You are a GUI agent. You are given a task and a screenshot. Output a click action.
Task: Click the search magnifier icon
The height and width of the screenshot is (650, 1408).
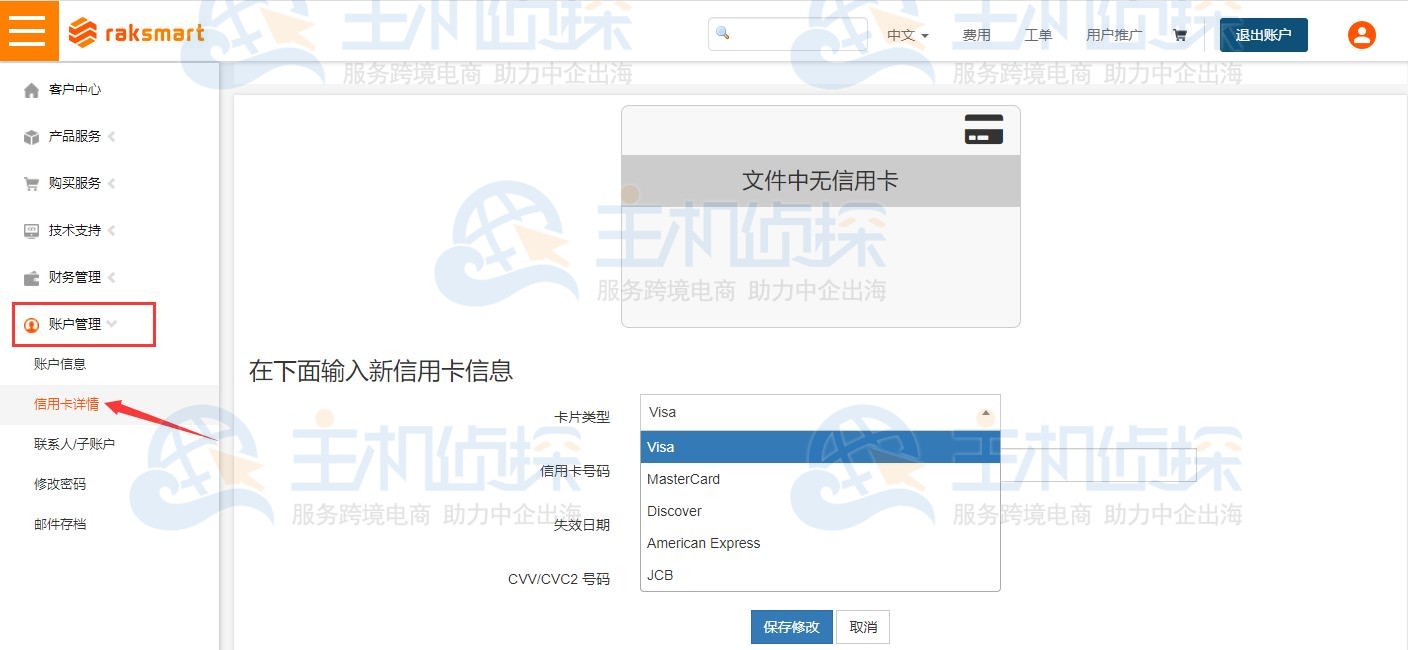tap(723, 33)
